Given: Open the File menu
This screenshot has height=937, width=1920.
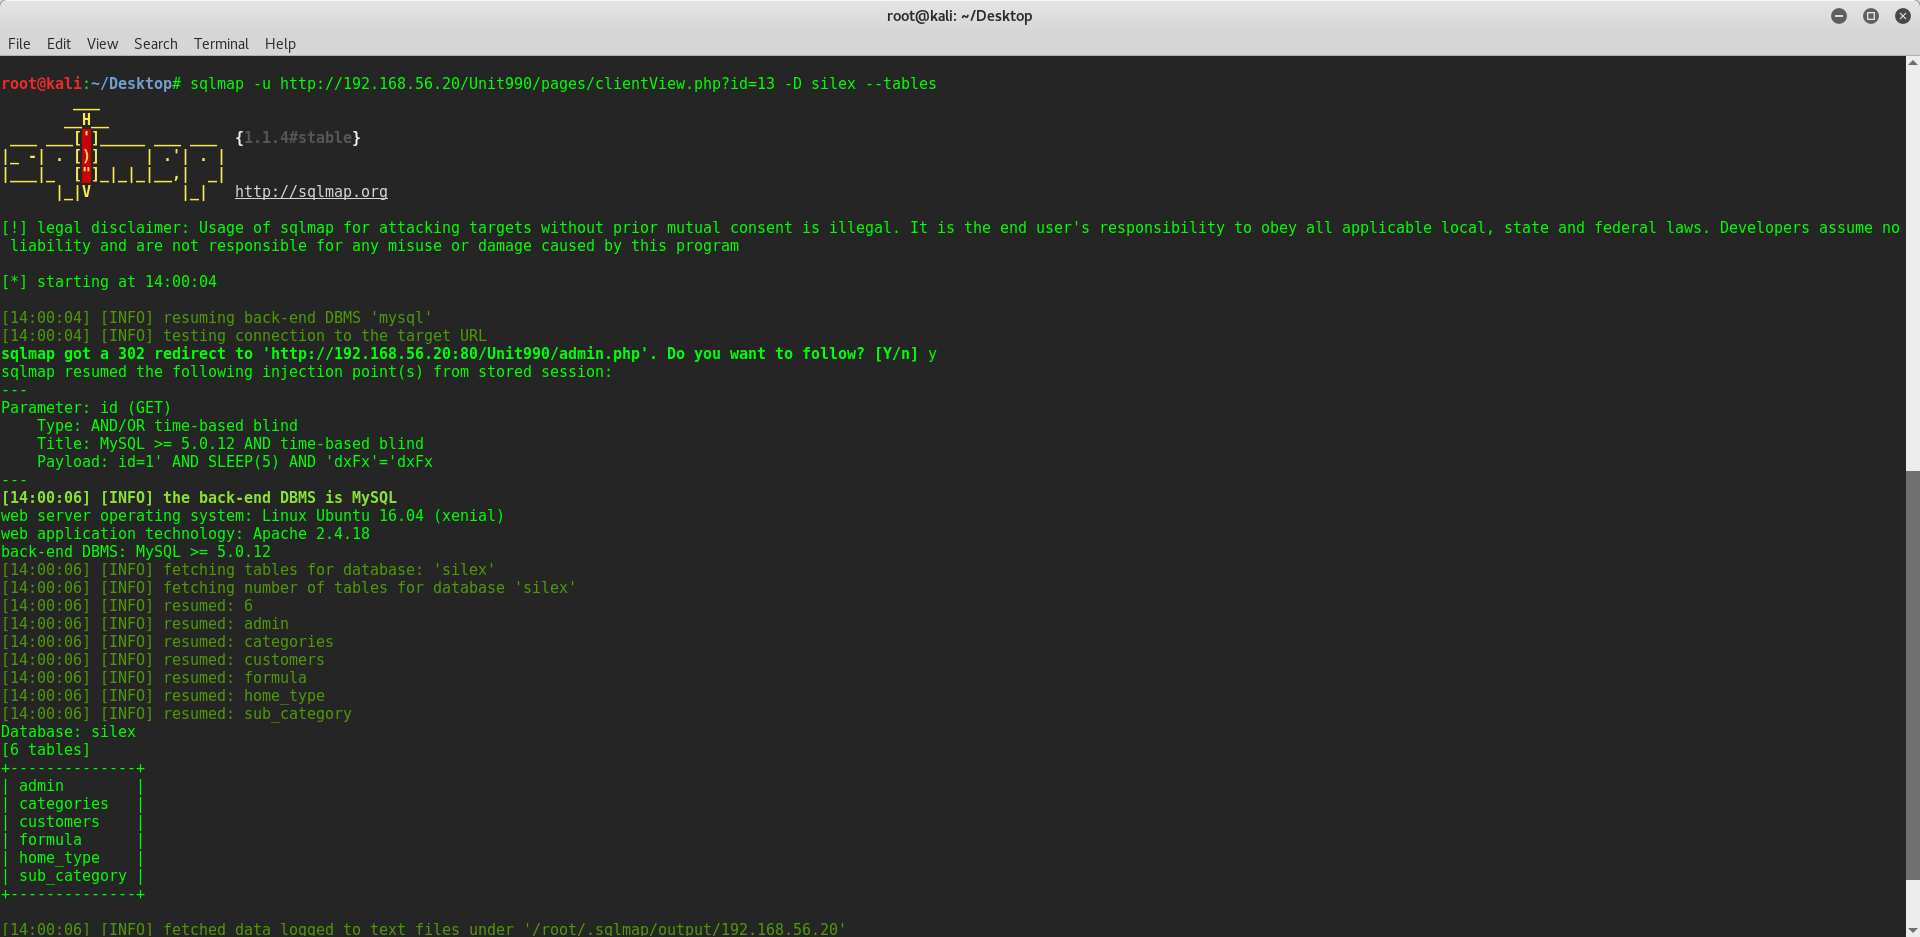Looking at the screenshot, I should (x=19, y=44).
